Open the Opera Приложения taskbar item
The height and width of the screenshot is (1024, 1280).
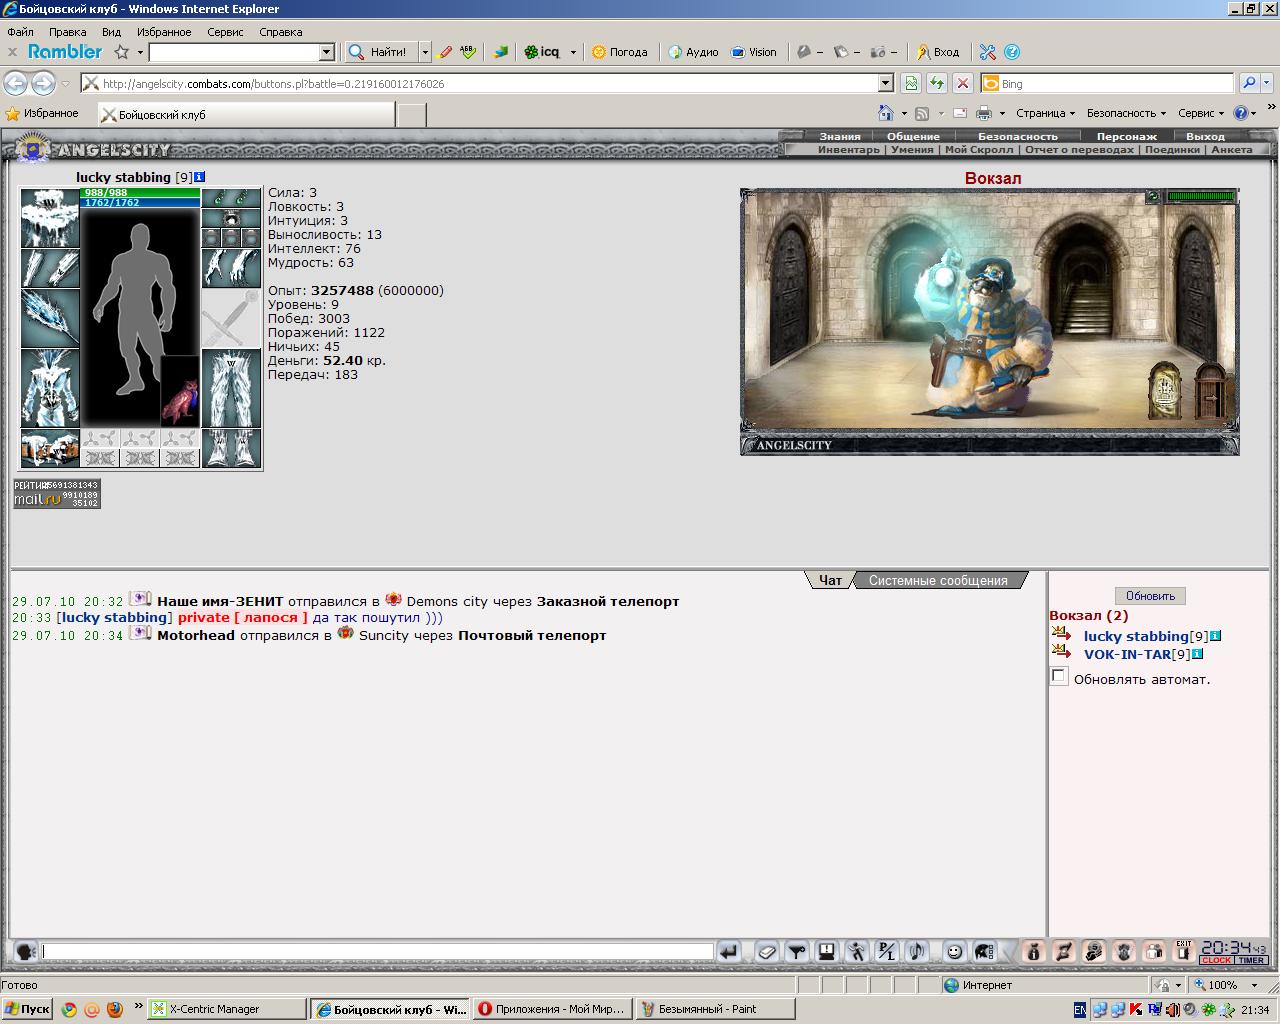(551, 1009)
